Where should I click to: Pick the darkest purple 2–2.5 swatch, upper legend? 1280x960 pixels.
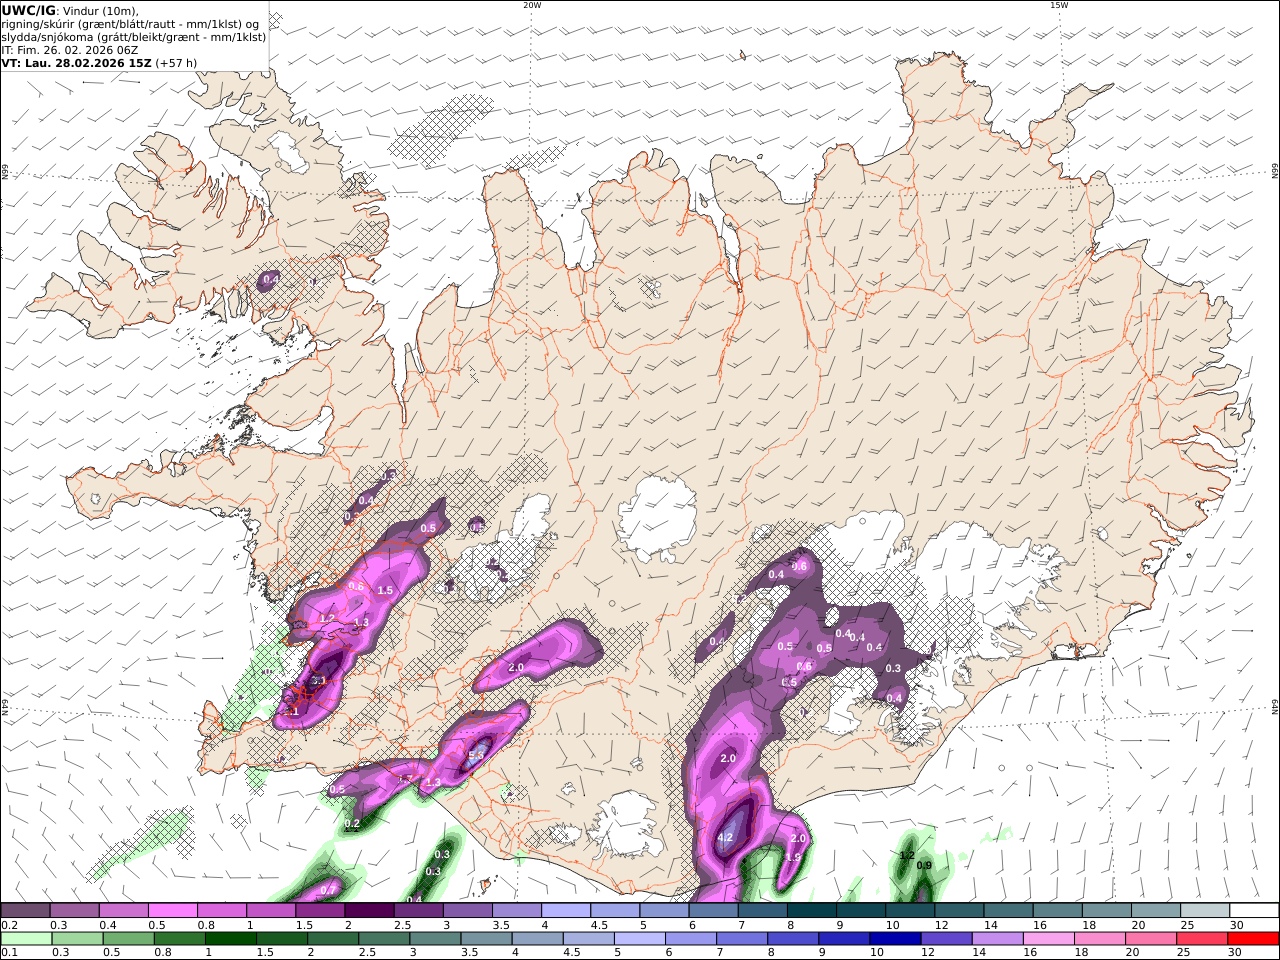(369, 911)
